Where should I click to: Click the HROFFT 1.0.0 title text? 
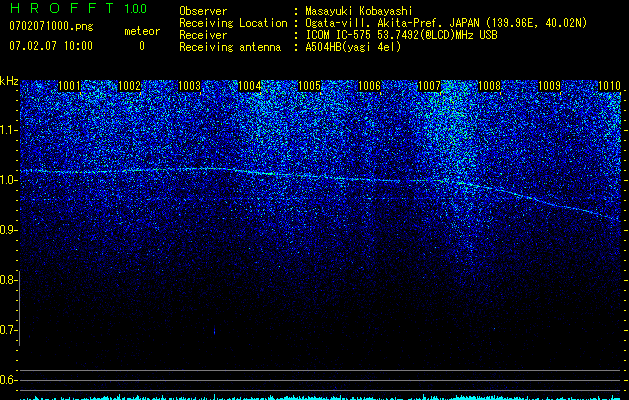tap(78, 8)
